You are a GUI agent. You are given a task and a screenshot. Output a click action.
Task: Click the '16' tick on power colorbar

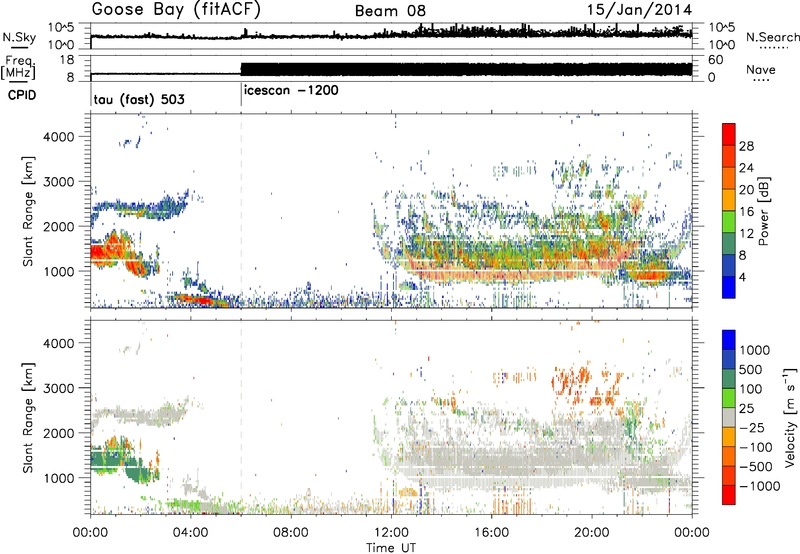[746, 212]
